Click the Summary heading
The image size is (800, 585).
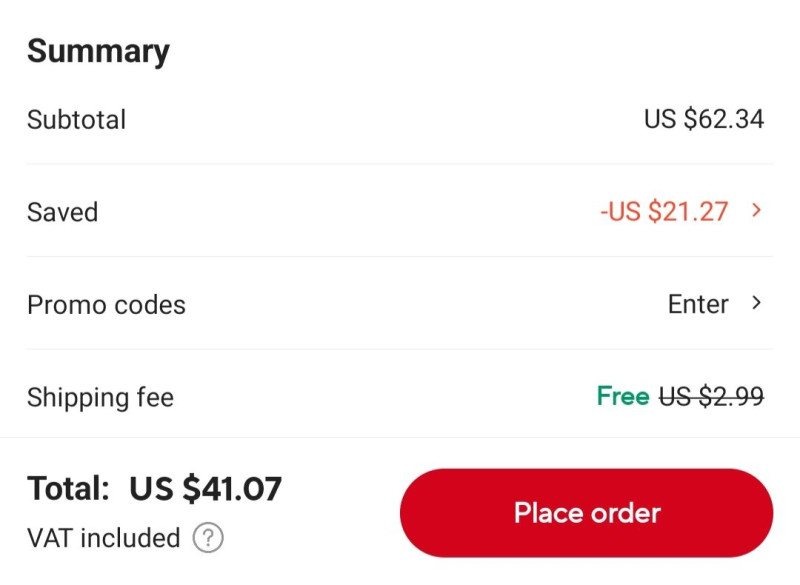coord(98,52)
